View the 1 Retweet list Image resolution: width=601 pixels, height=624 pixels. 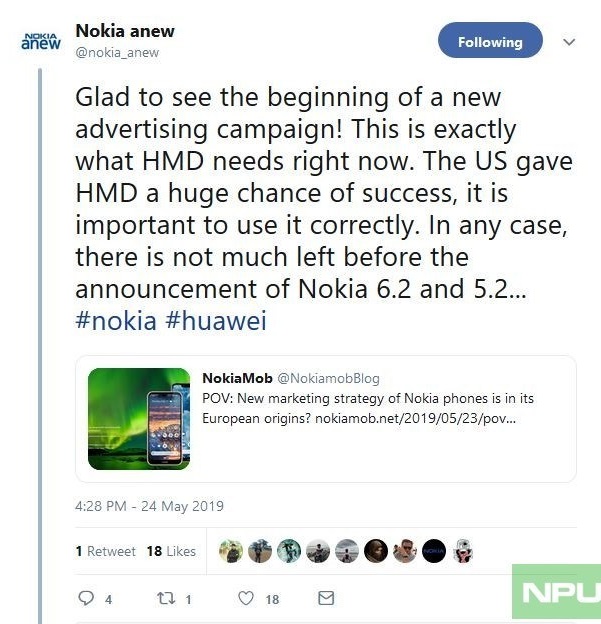tap(105, 551)
